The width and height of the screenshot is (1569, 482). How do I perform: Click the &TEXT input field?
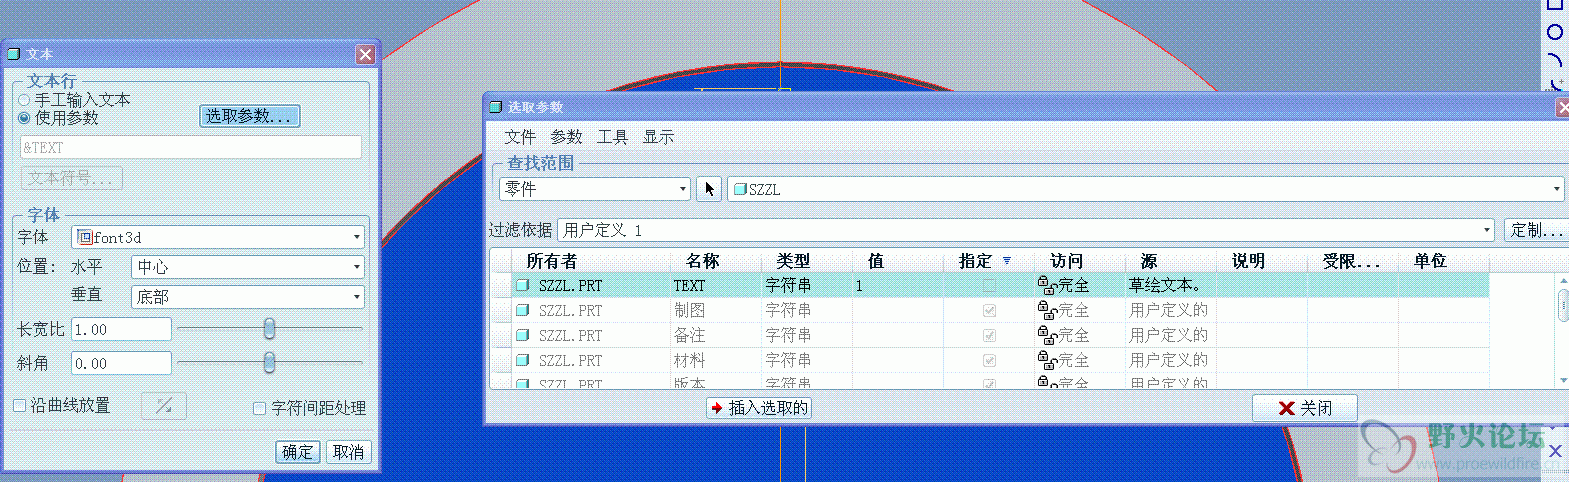tap(191, 147)
